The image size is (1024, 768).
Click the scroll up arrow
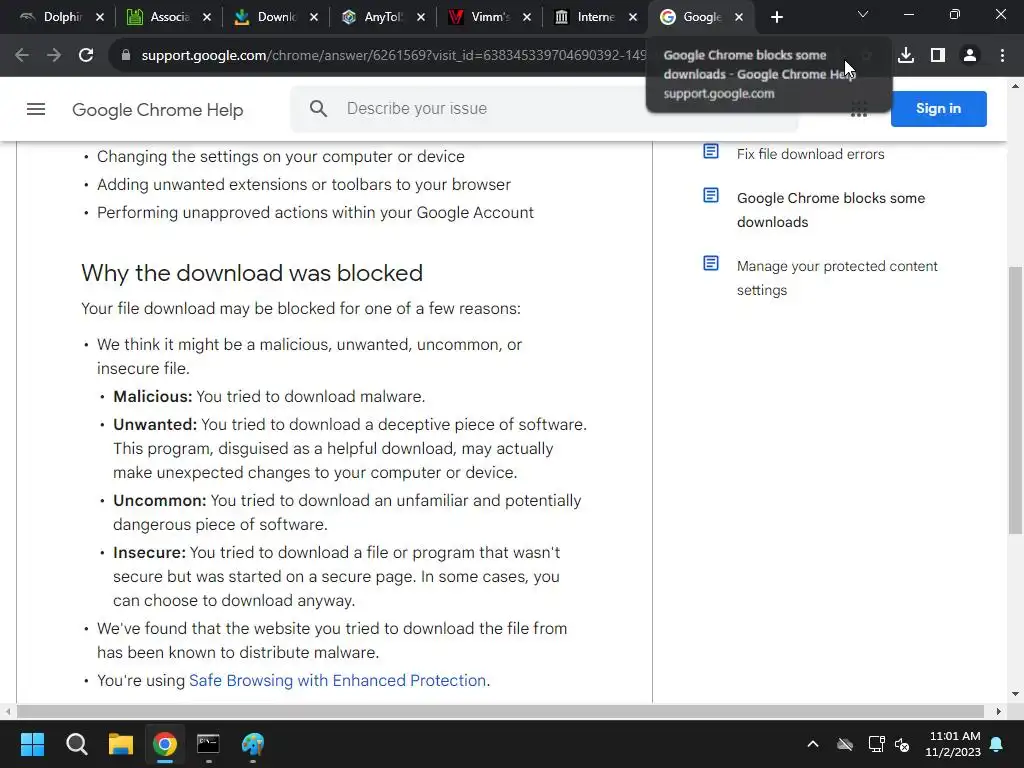tap(1016, 86)
